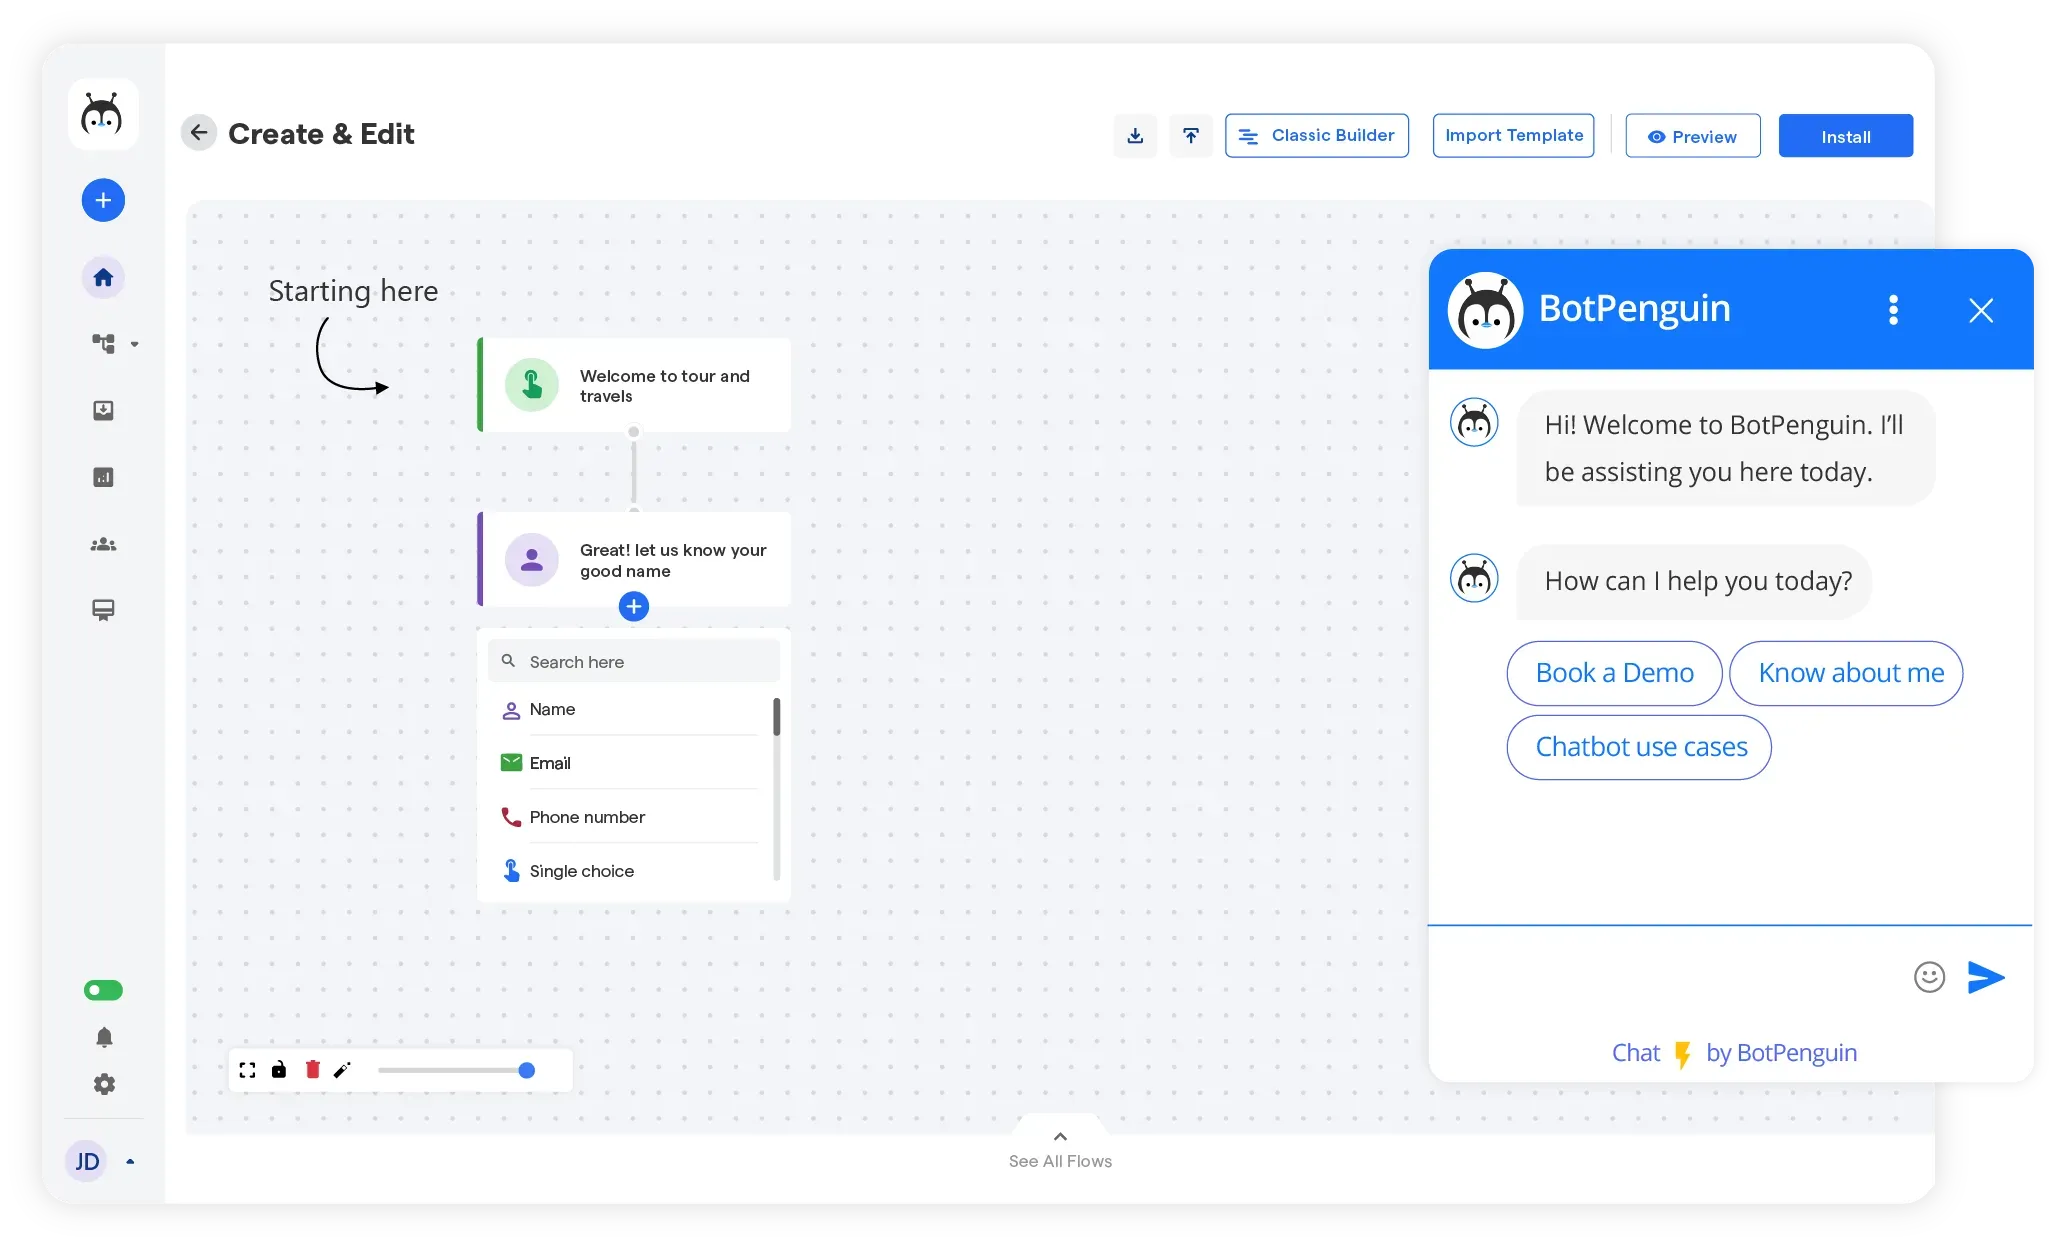Toggle the notification bell icon
The image size is (2054, 1246).
click(x=103, y=1038)
